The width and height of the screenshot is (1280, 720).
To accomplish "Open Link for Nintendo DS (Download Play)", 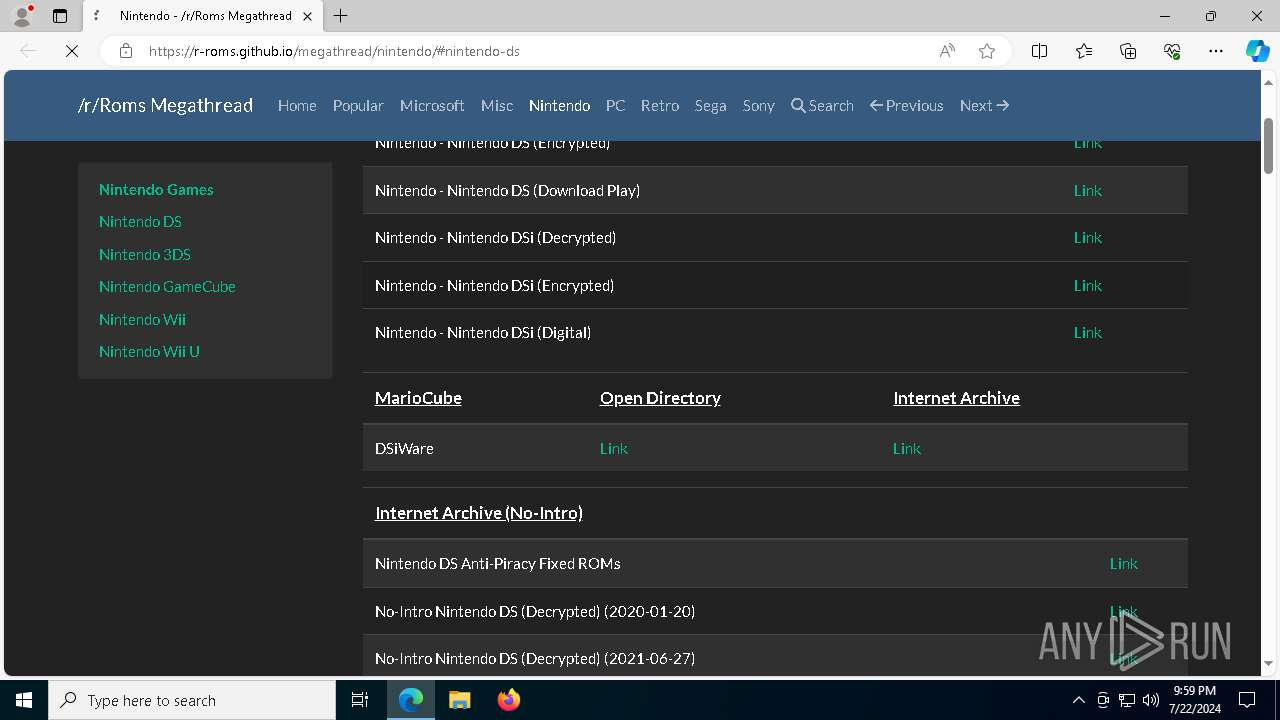I will click(x=1088, y=190).
